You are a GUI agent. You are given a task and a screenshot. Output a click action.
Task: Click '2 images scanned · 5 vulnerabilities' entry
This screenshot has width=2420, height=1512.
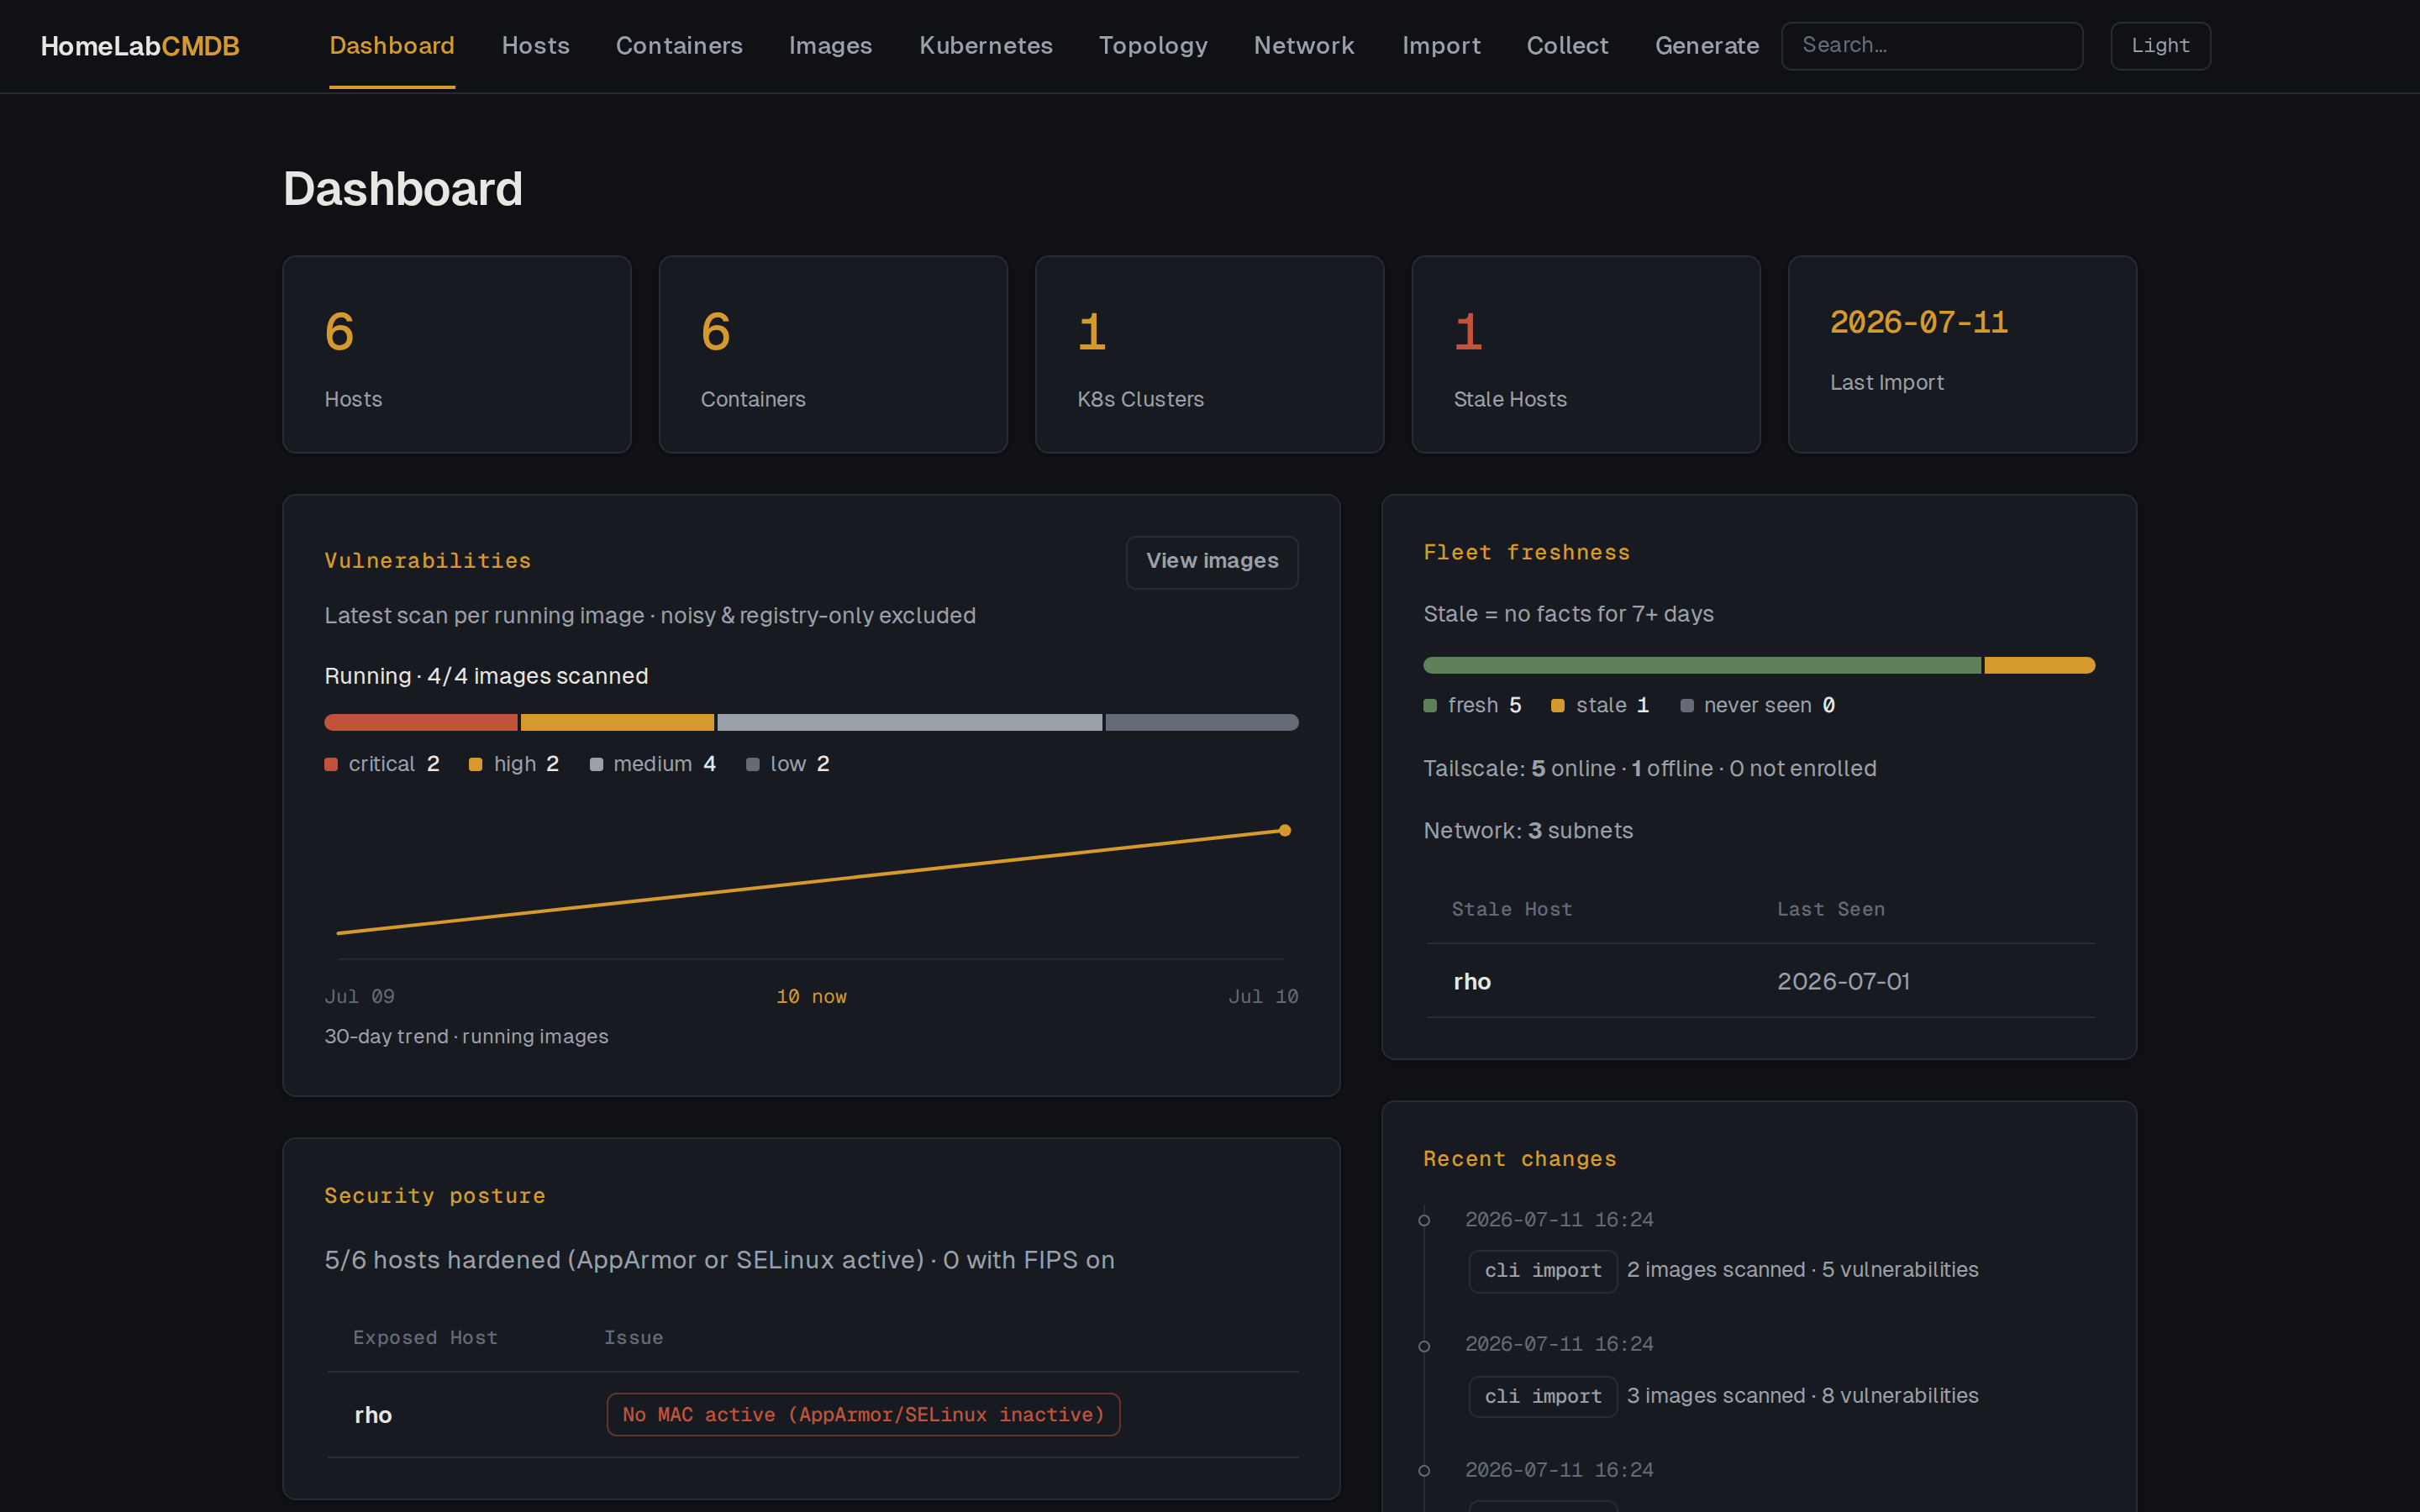pyautogui.click(x=1803, y=1270)
